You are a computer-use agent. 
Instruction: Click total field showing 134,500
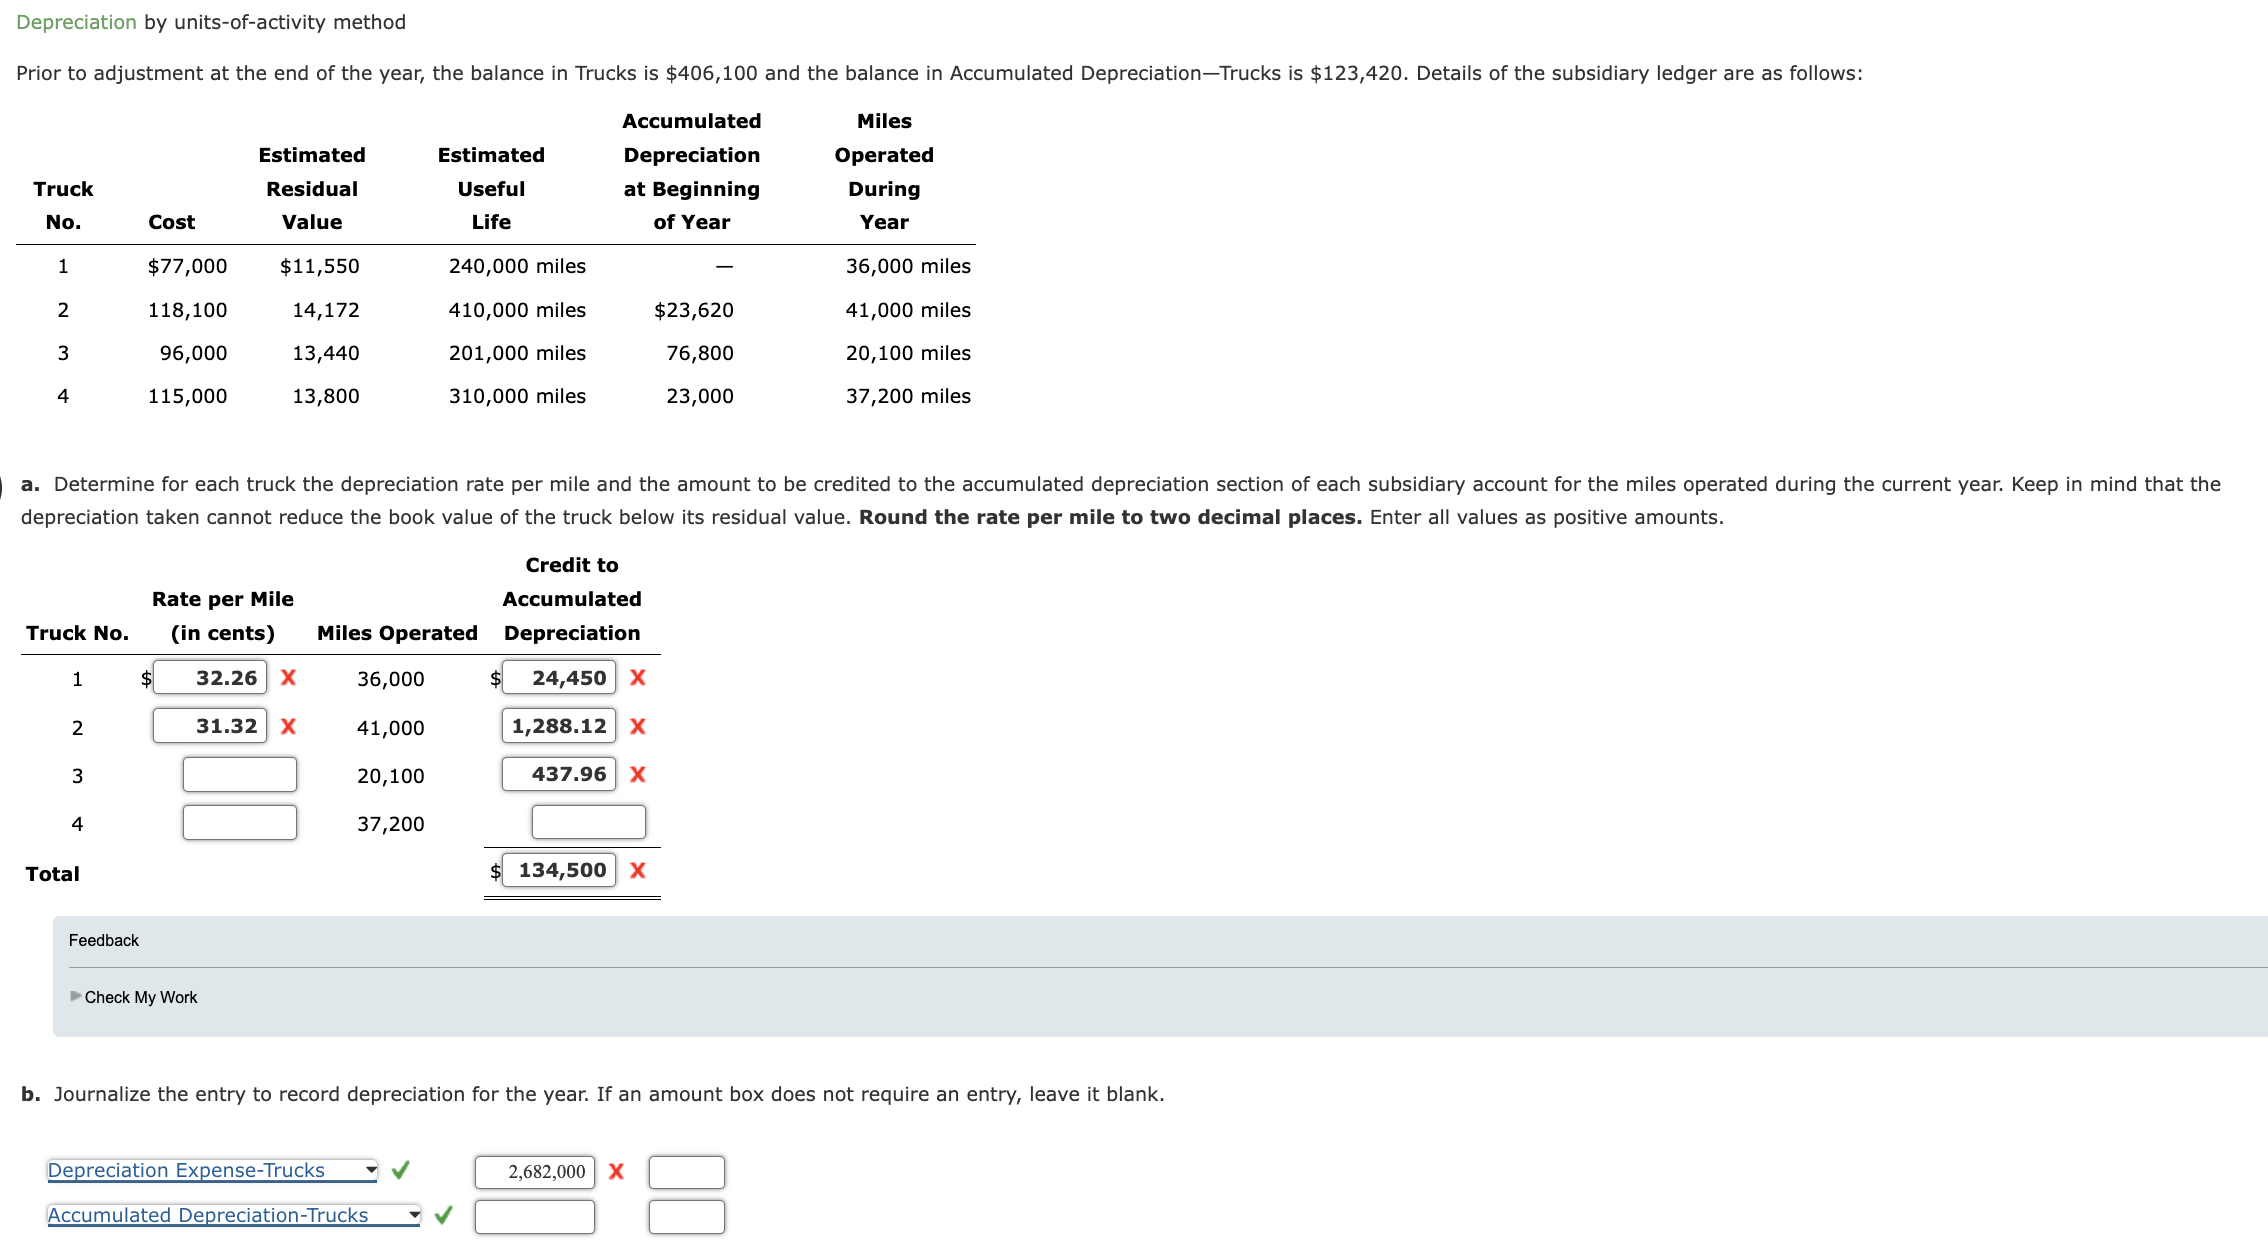[559, 870]
